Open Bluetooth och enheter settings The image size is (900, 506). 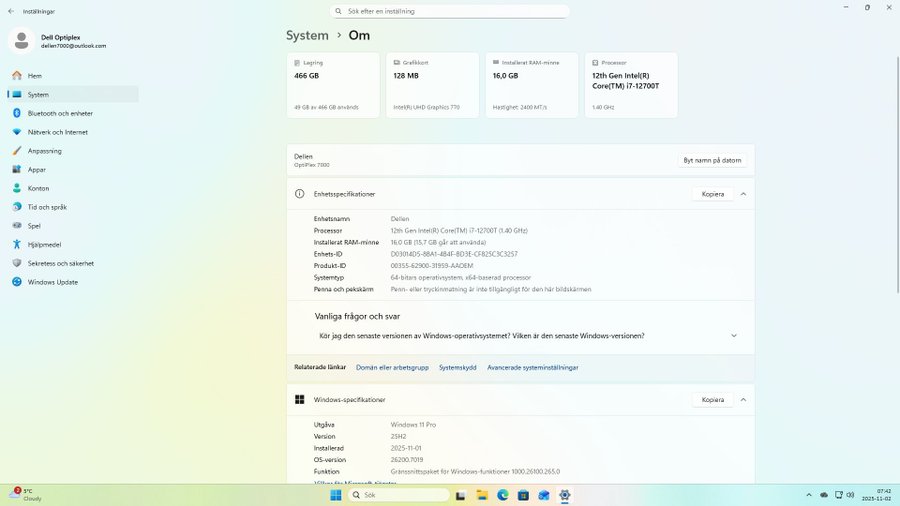coord(60,113)
